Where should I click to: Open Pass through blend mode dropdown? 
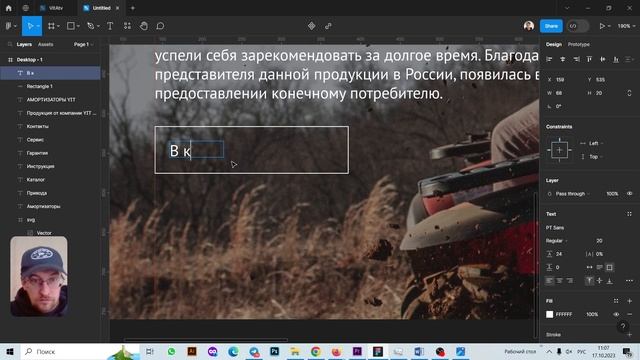coord(572,193)
